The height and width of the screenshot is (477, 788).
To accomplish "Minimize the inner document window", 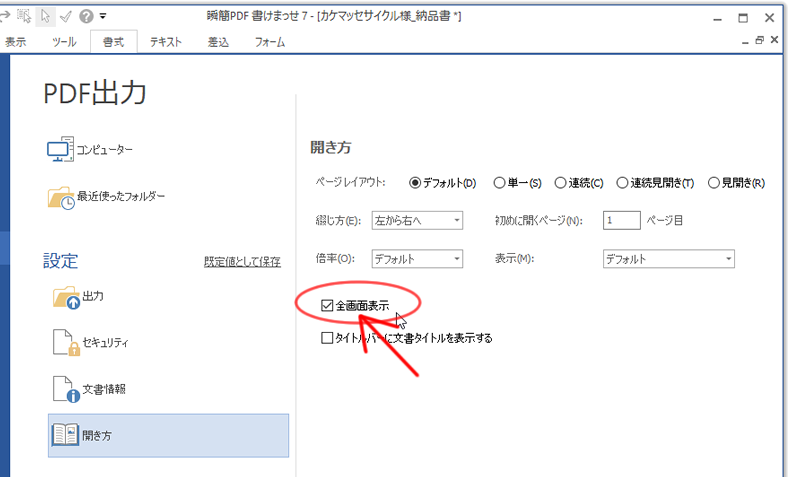I will pos(745,42).
